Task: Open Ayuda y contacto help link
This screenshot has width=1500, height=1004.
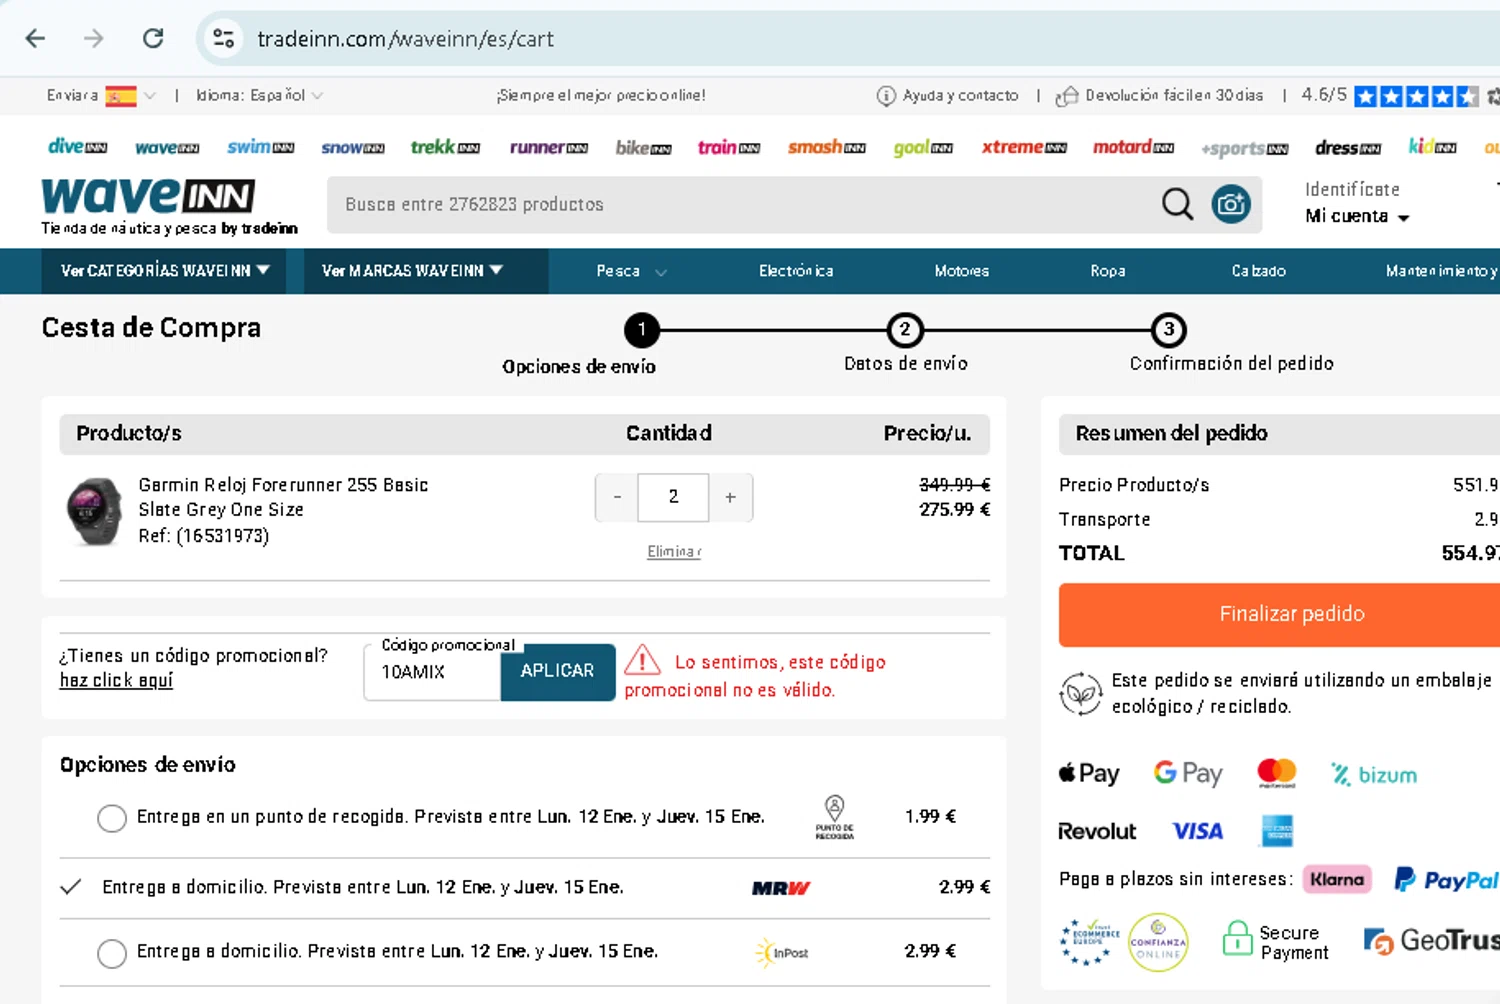Action: tap(947, 95)
